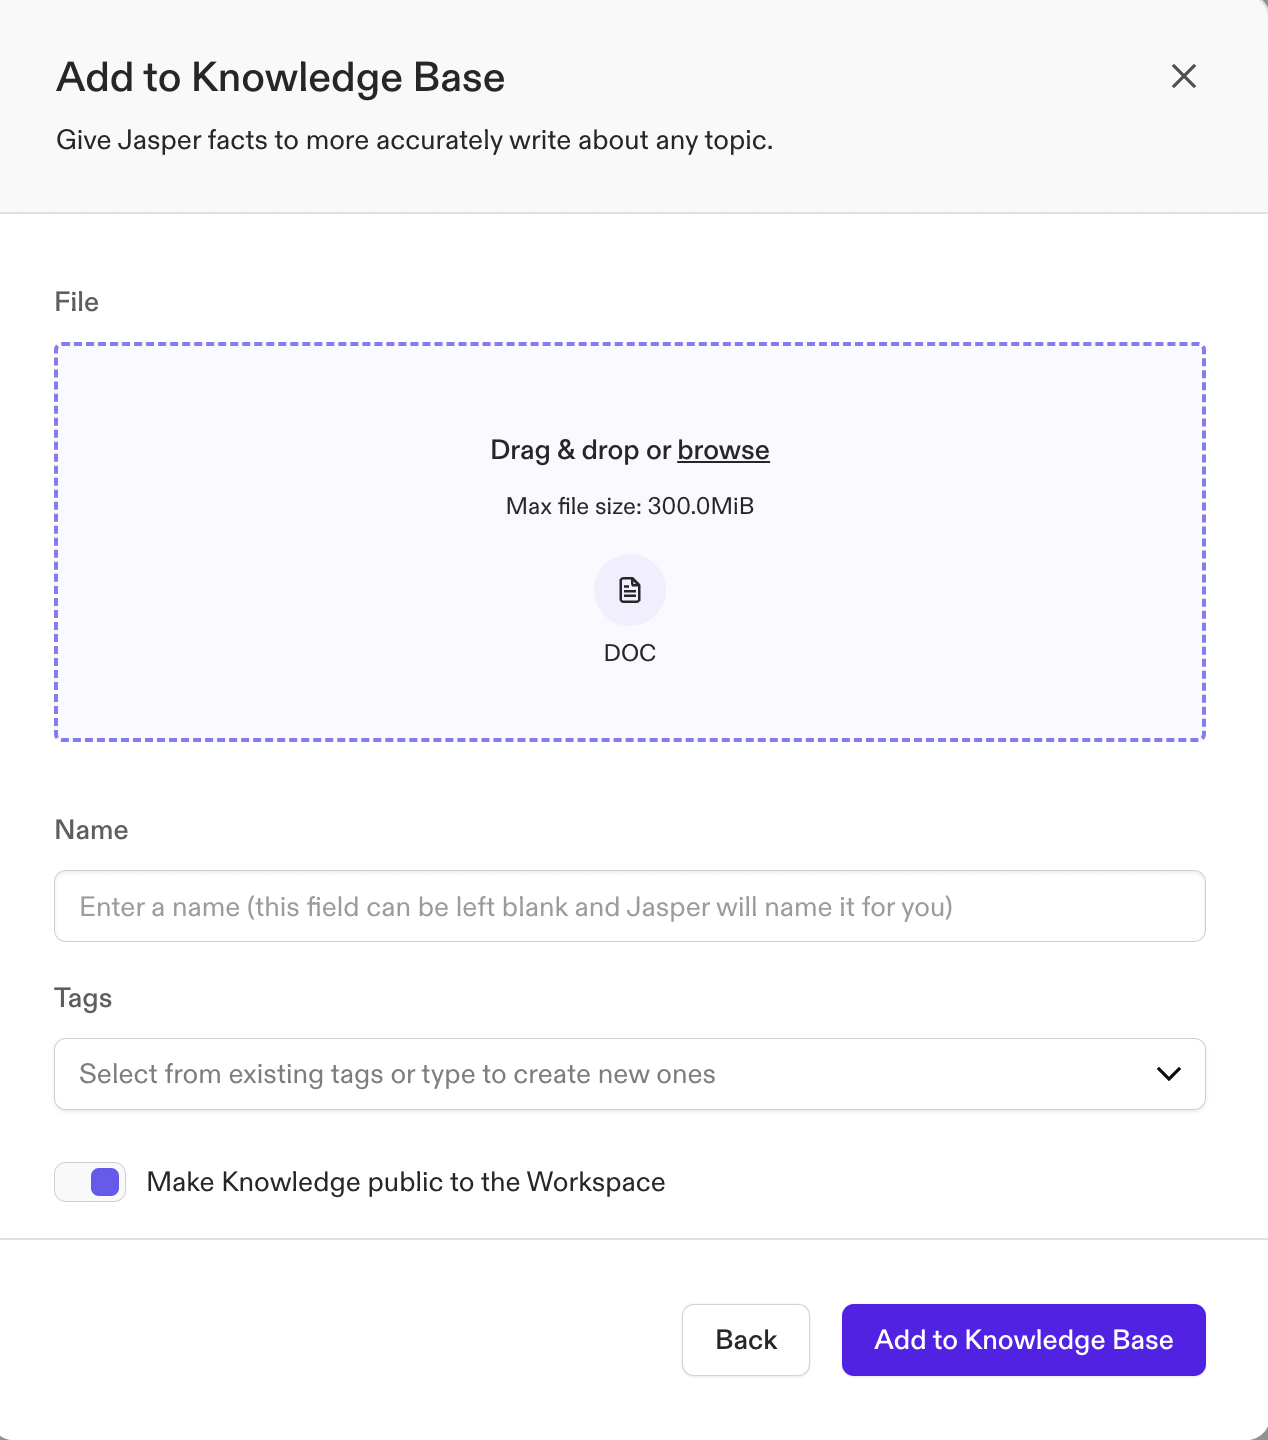Click the DOC label text
Viewport: 1268px width, 1440px height.
pos(629,652)
